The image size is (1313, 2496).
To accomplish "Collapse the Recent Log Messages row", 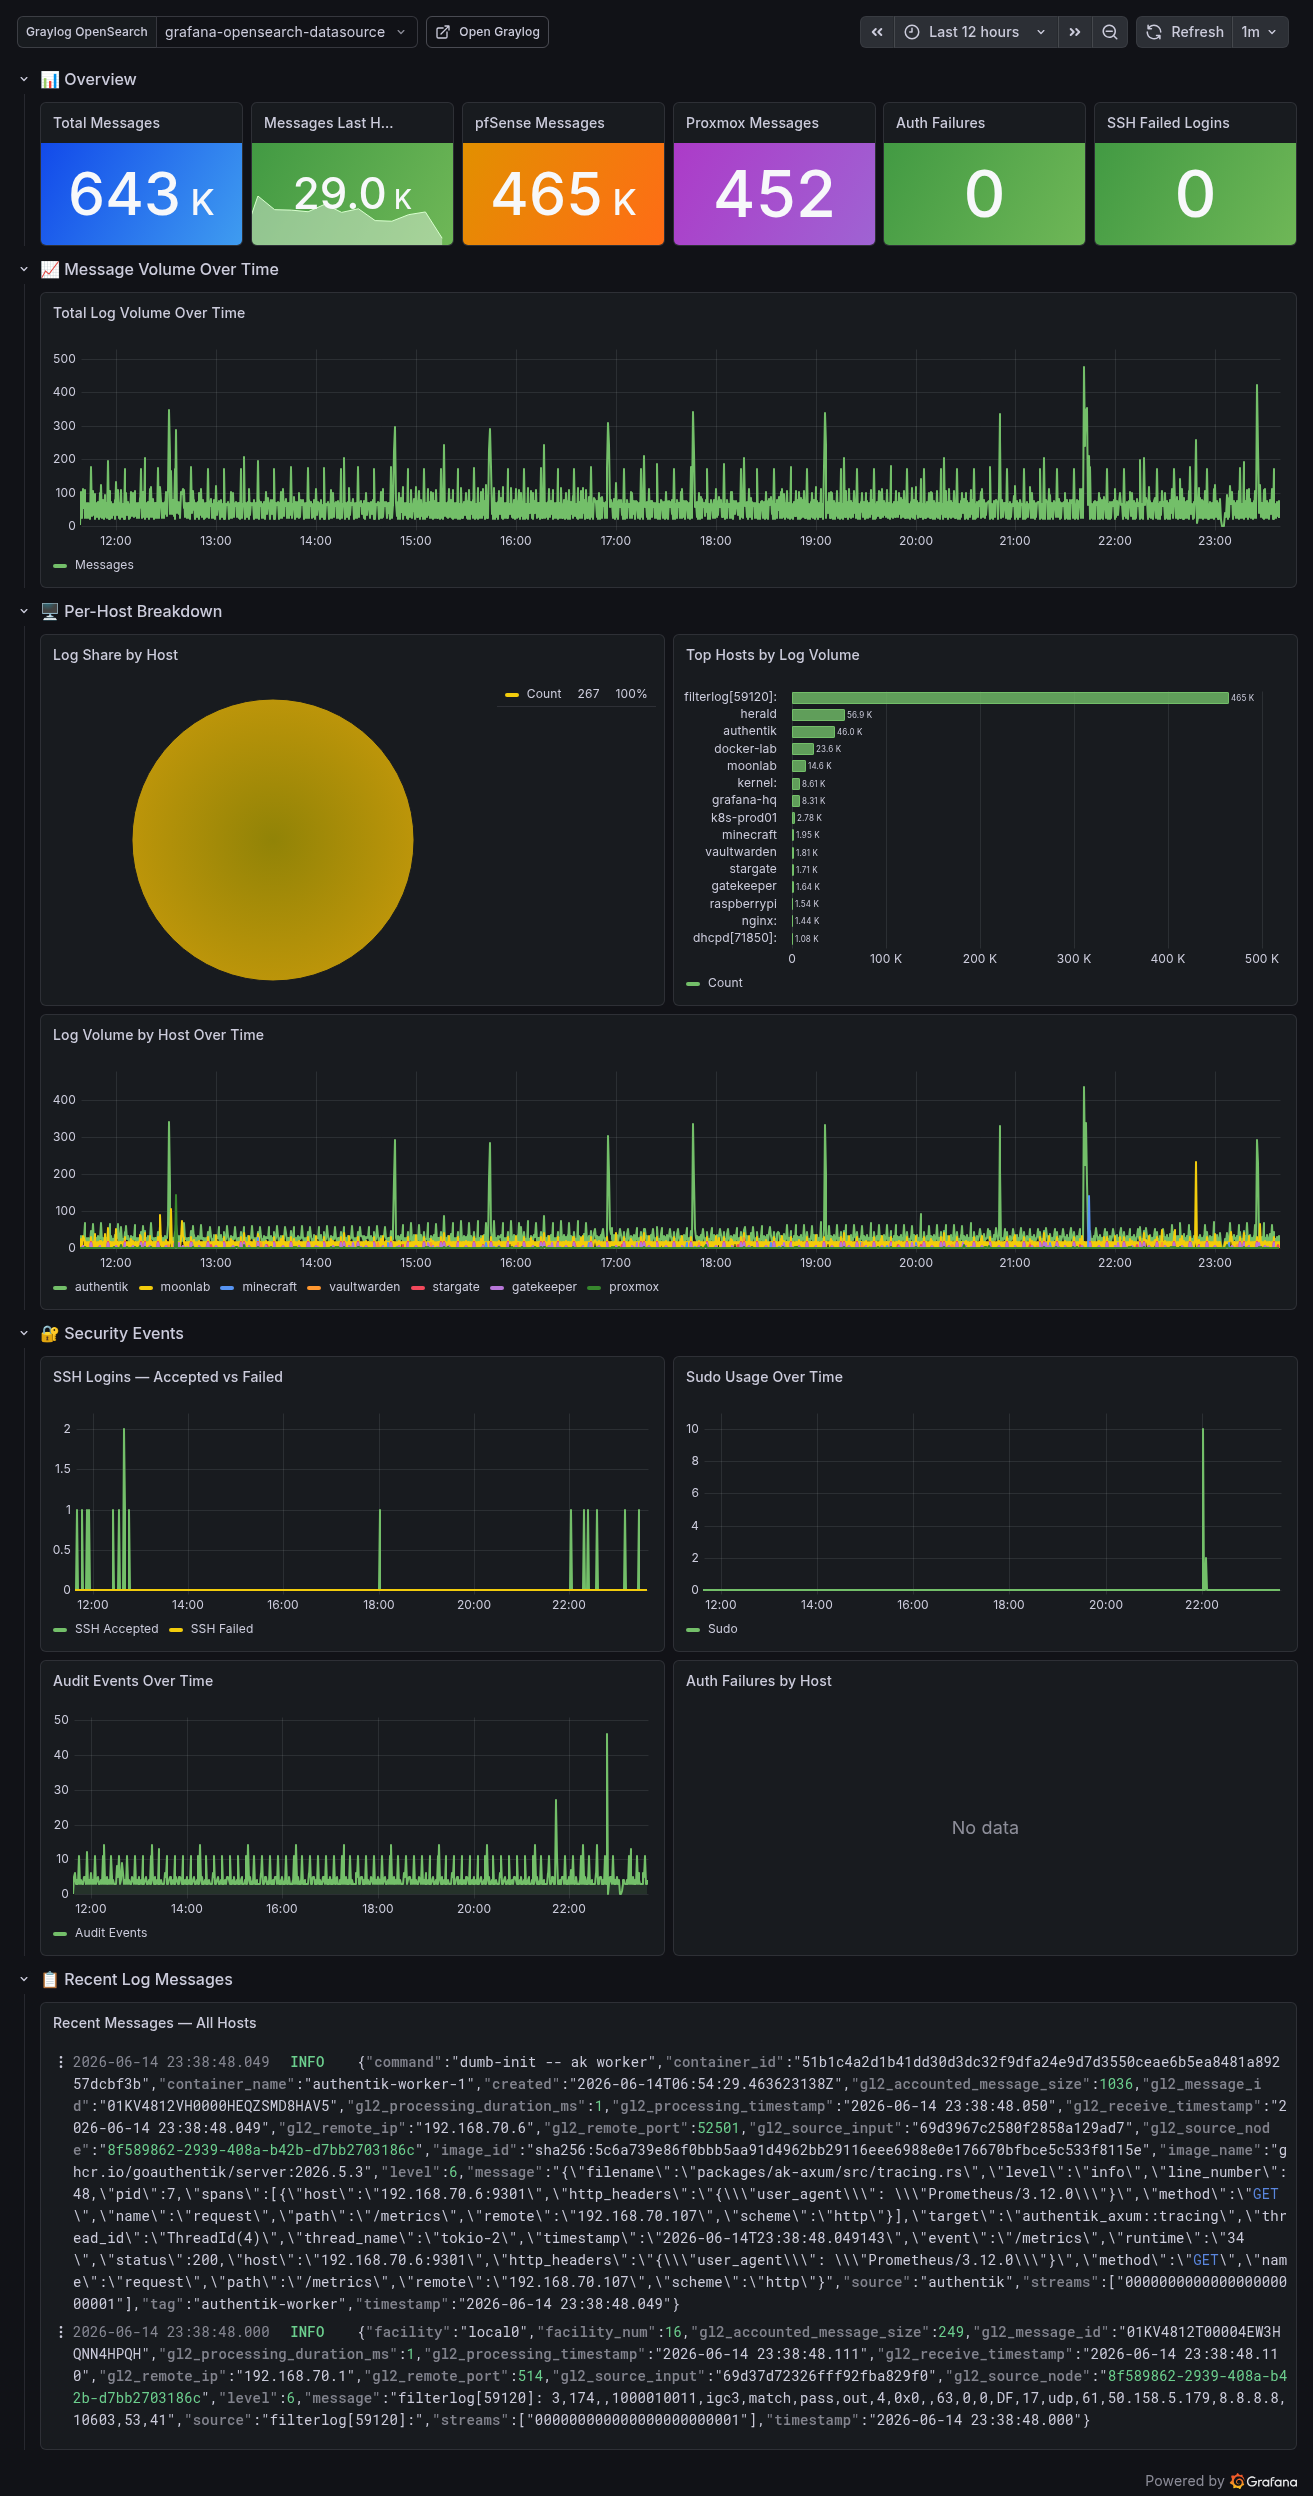I will 24,1980.
